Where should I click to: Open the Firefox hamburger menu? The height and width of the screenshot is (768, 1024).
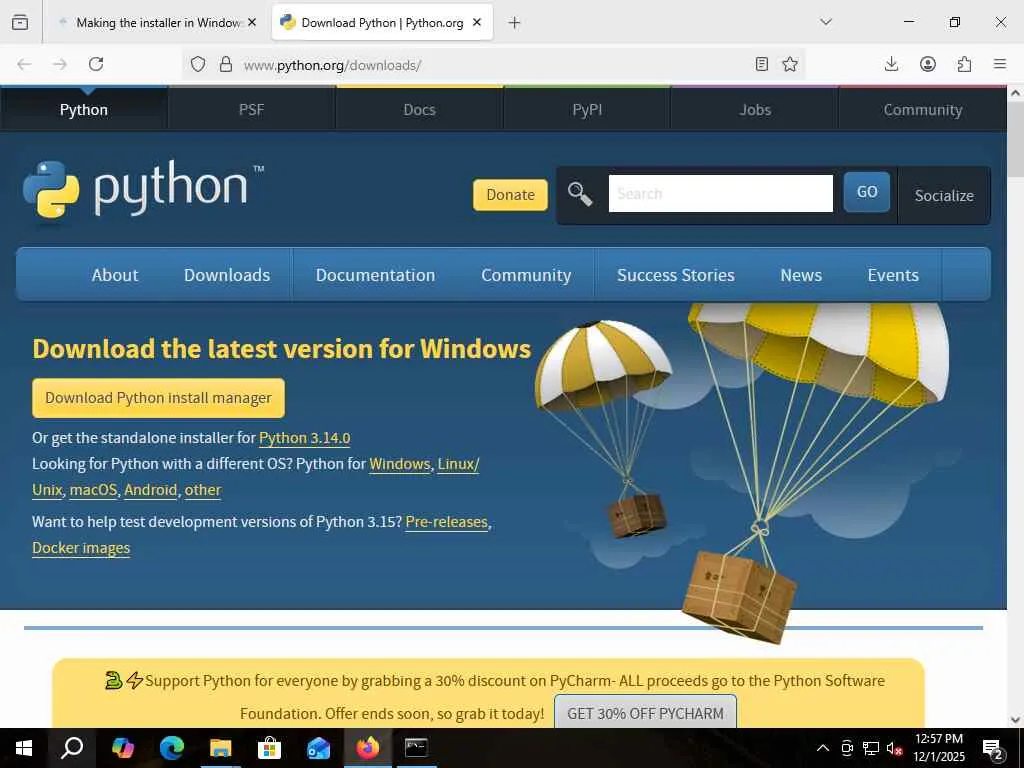[x=1000, y=64]
